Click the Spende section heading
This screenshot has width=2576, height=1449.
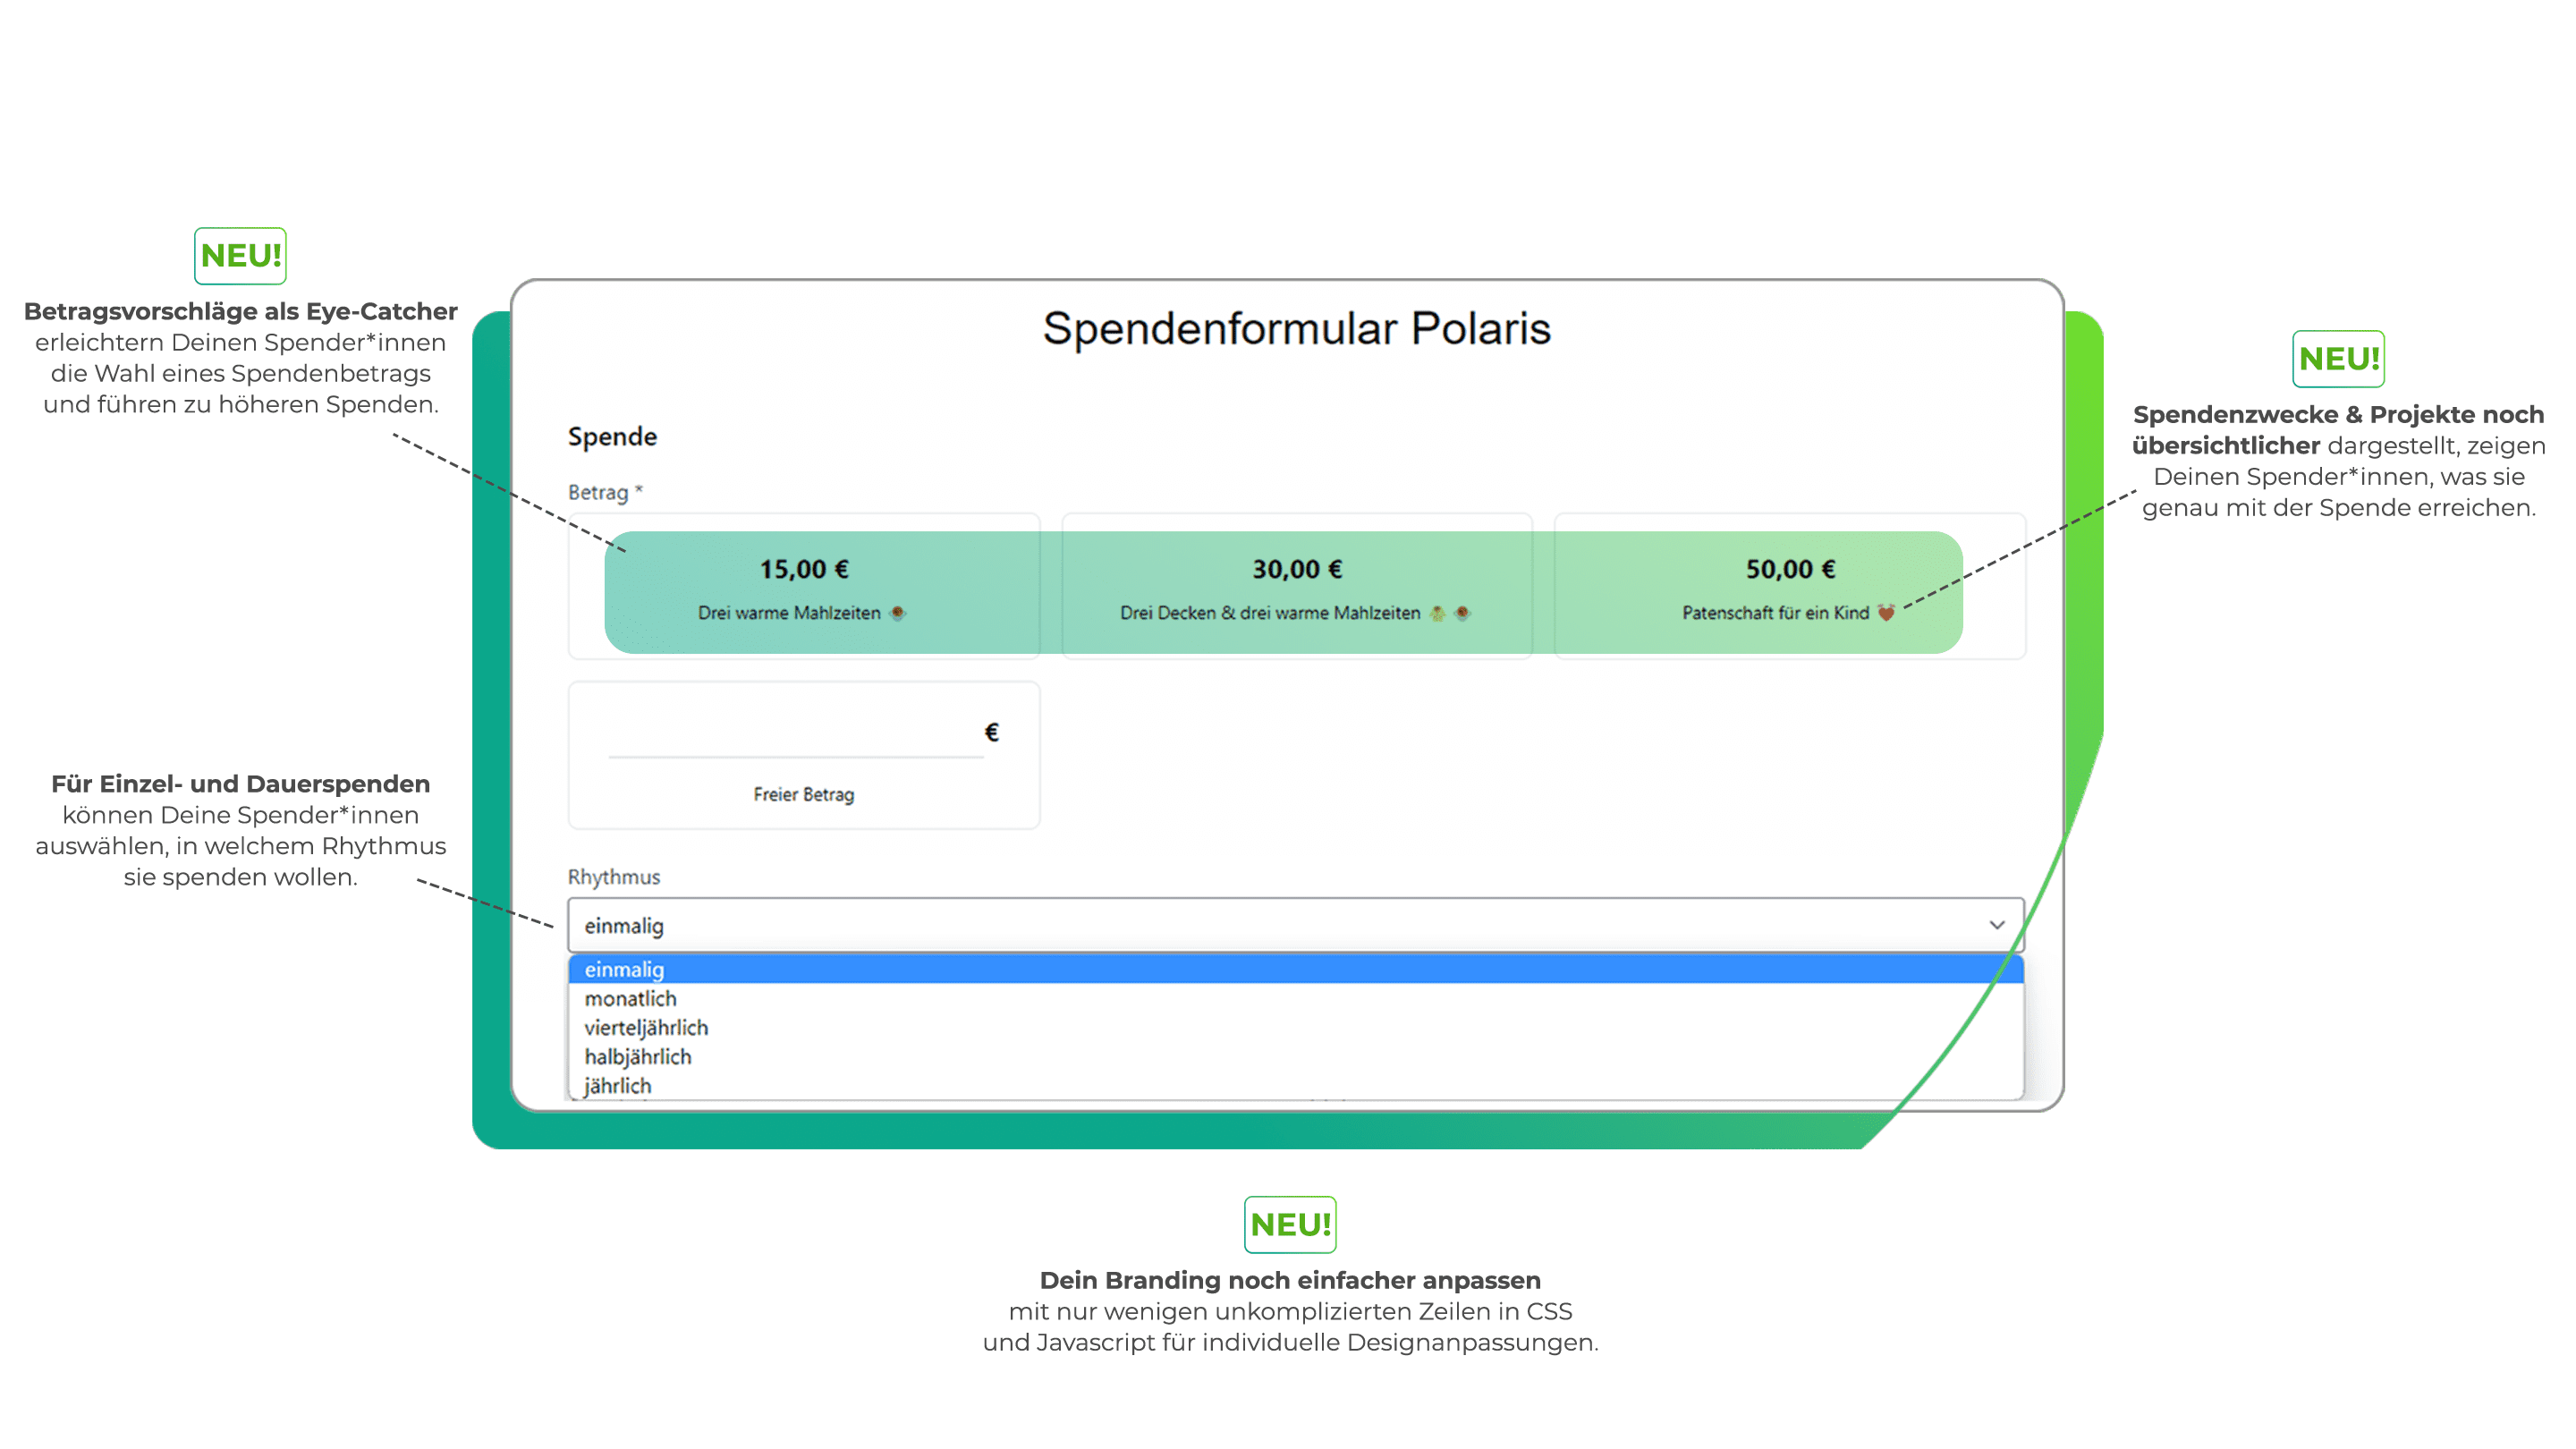(x=611, y=436)
